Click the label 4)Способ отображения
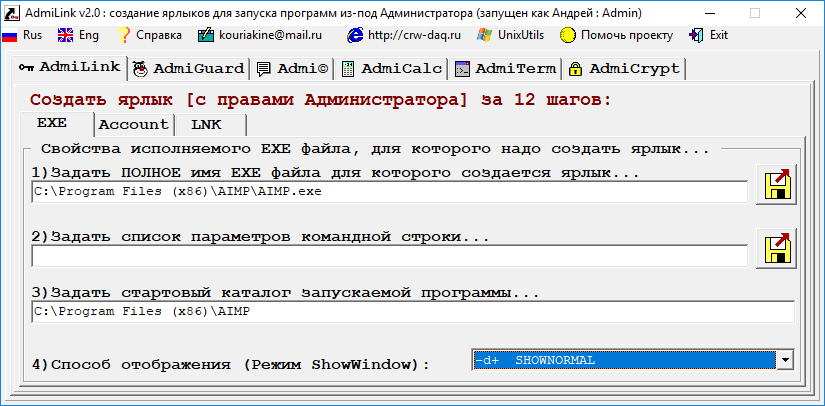 click(231, 364)
